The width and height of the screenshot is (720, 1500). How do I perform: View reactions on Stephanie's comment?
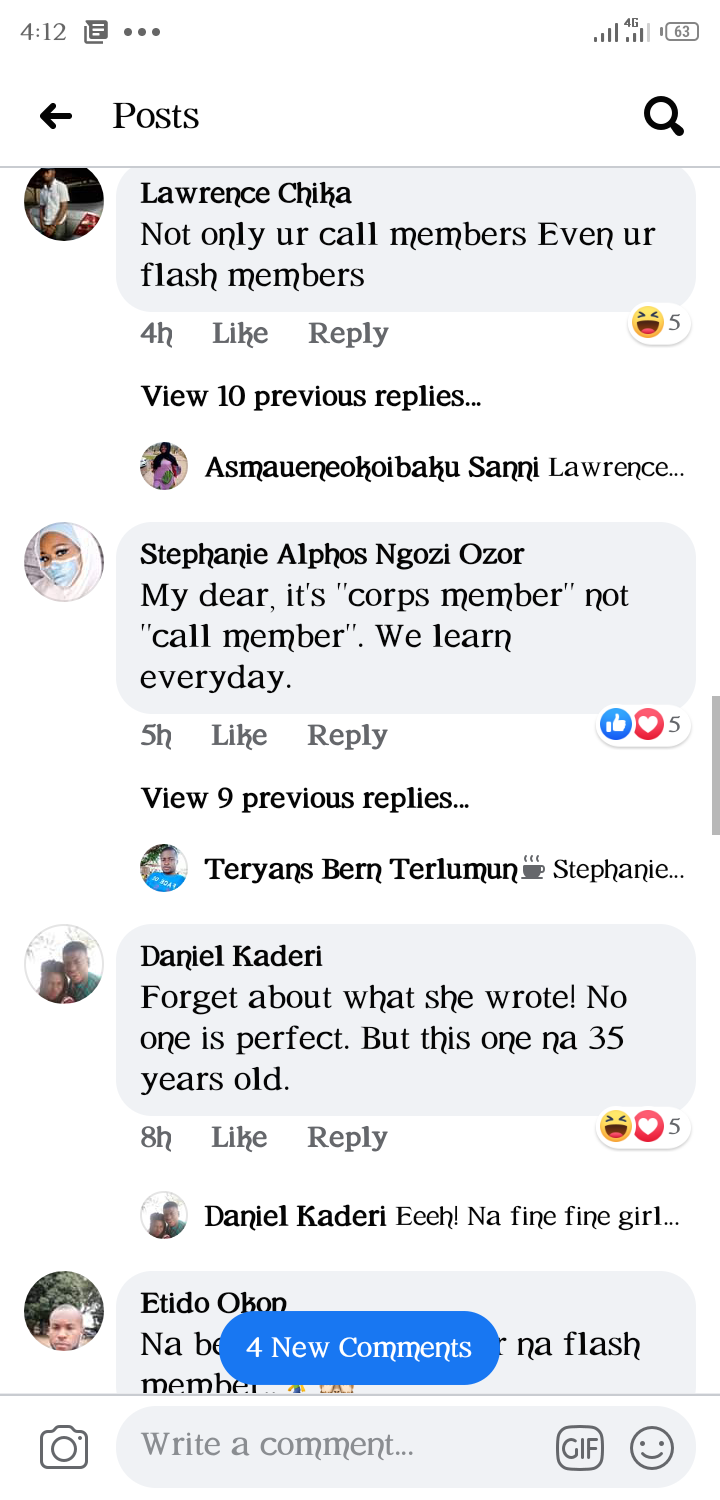[645, 724]
